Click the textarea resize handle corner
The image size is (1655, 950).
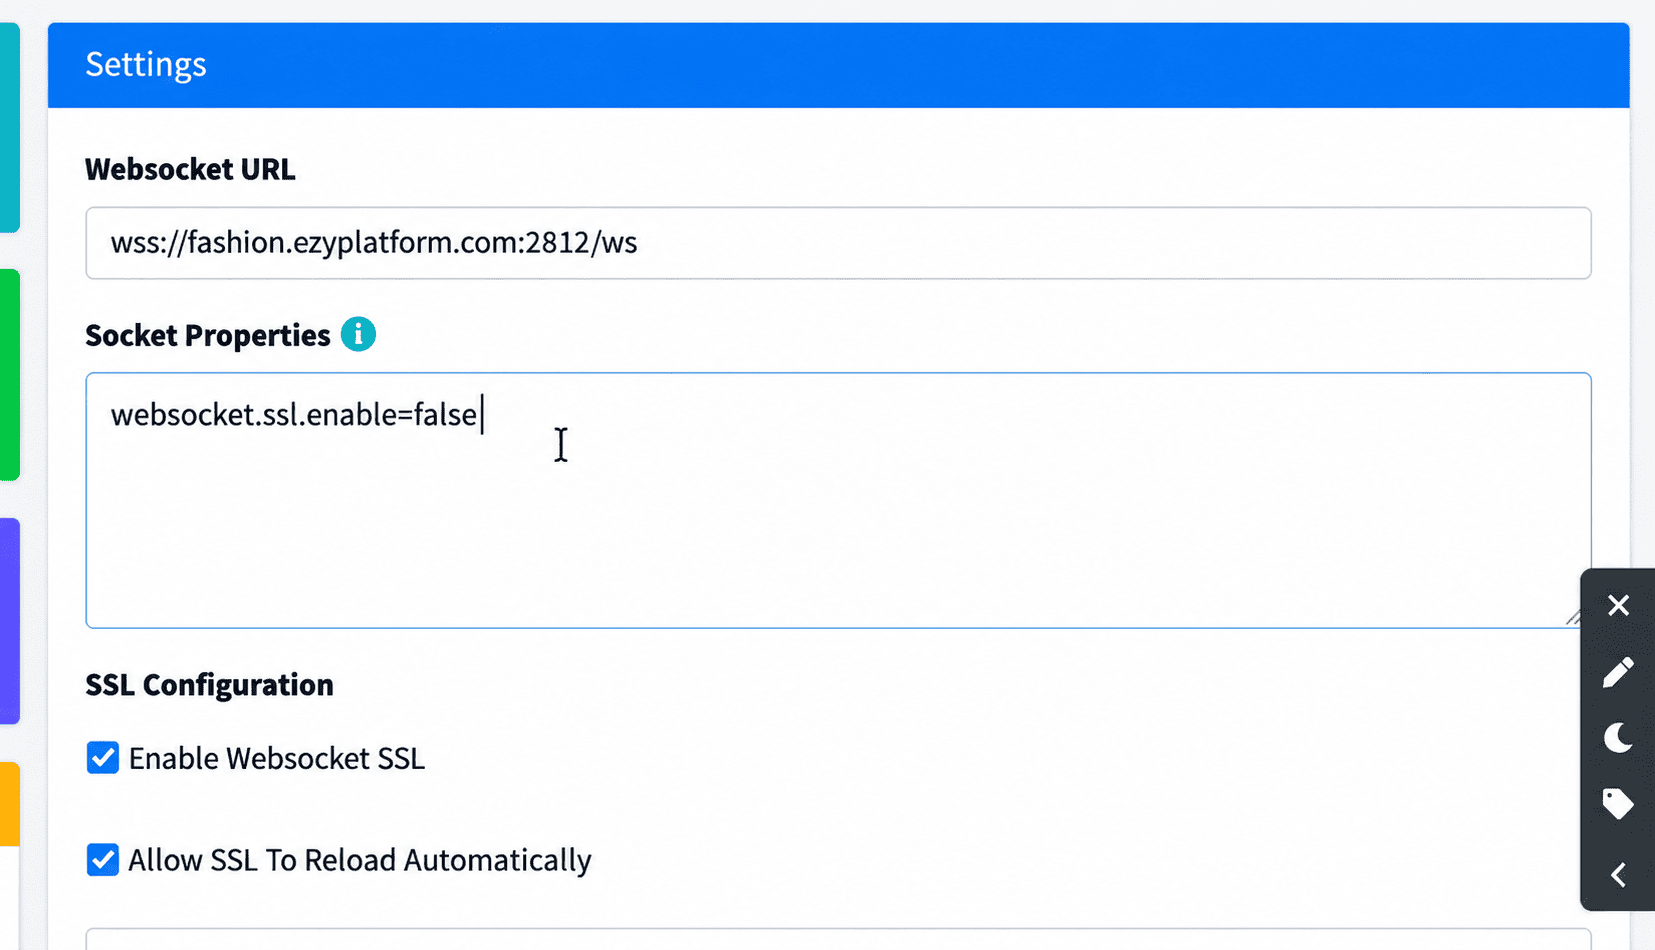tap(1575, 616)
